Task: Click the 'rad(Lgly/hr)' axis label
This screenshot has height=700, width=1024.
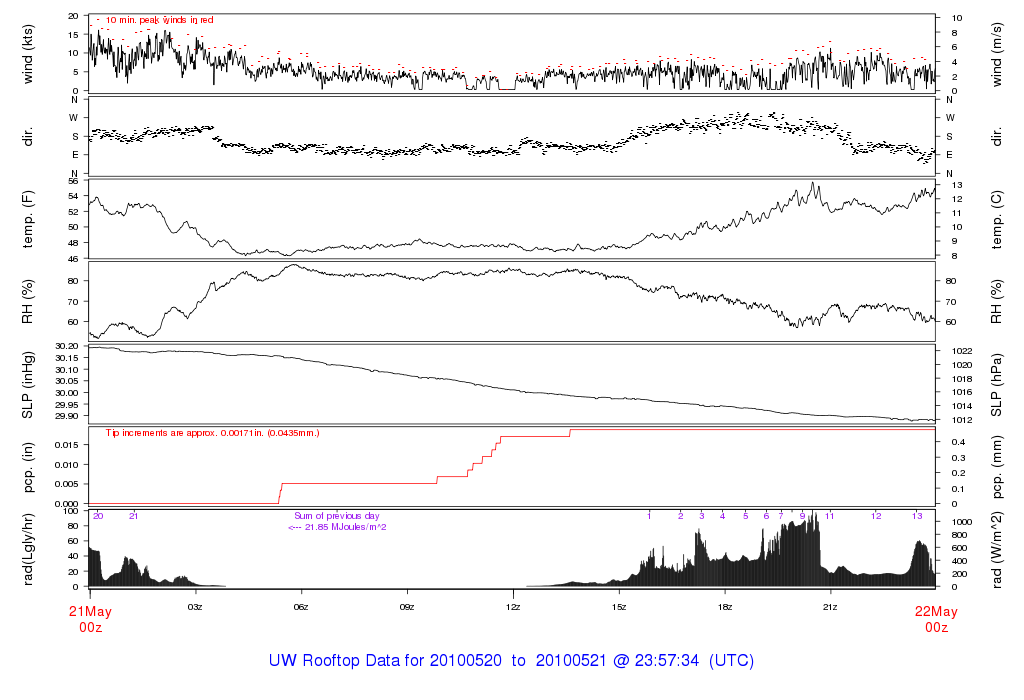Action: 27,550
